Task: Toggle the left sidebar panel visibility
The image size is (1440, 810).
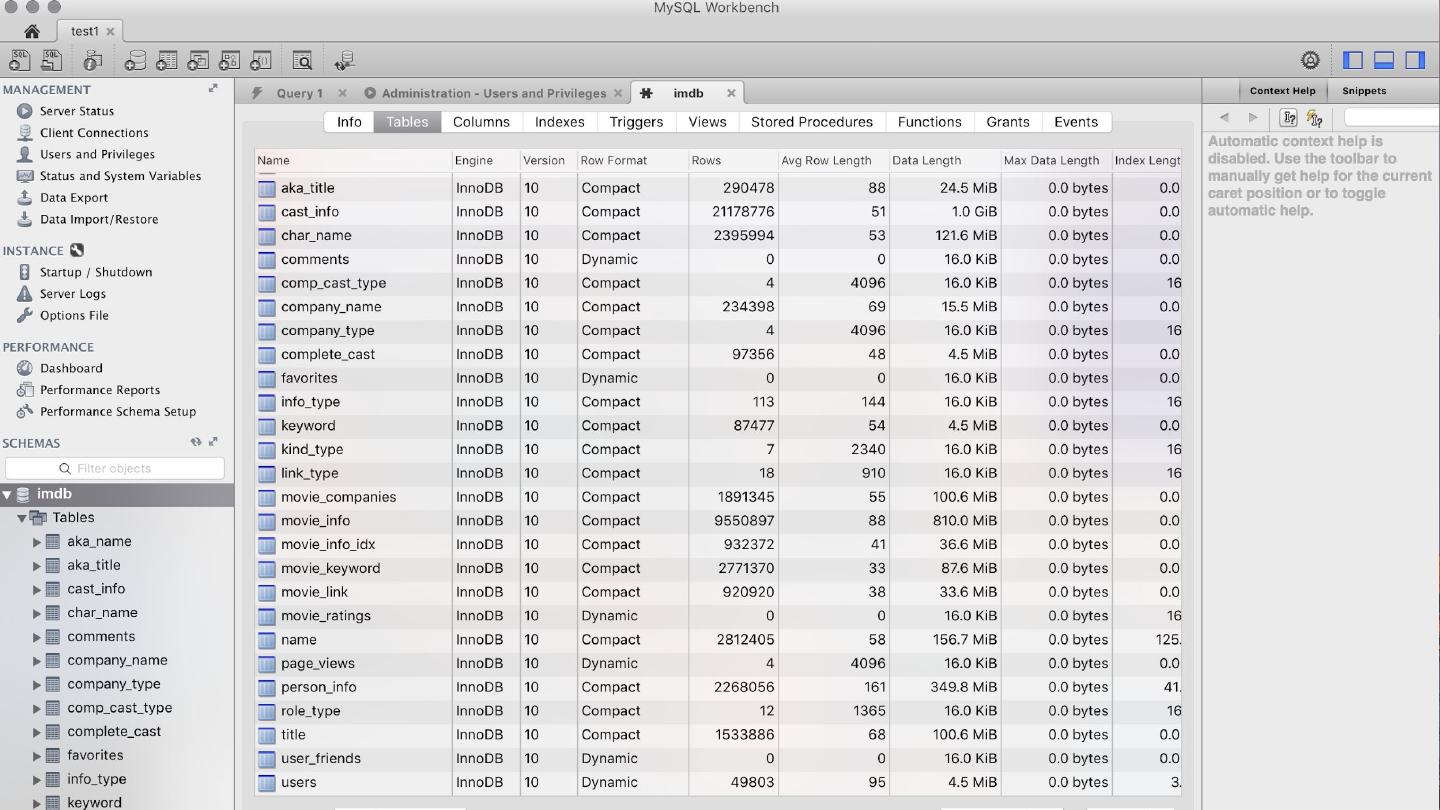Action: pyautogui.click(x=1353, y=60)
